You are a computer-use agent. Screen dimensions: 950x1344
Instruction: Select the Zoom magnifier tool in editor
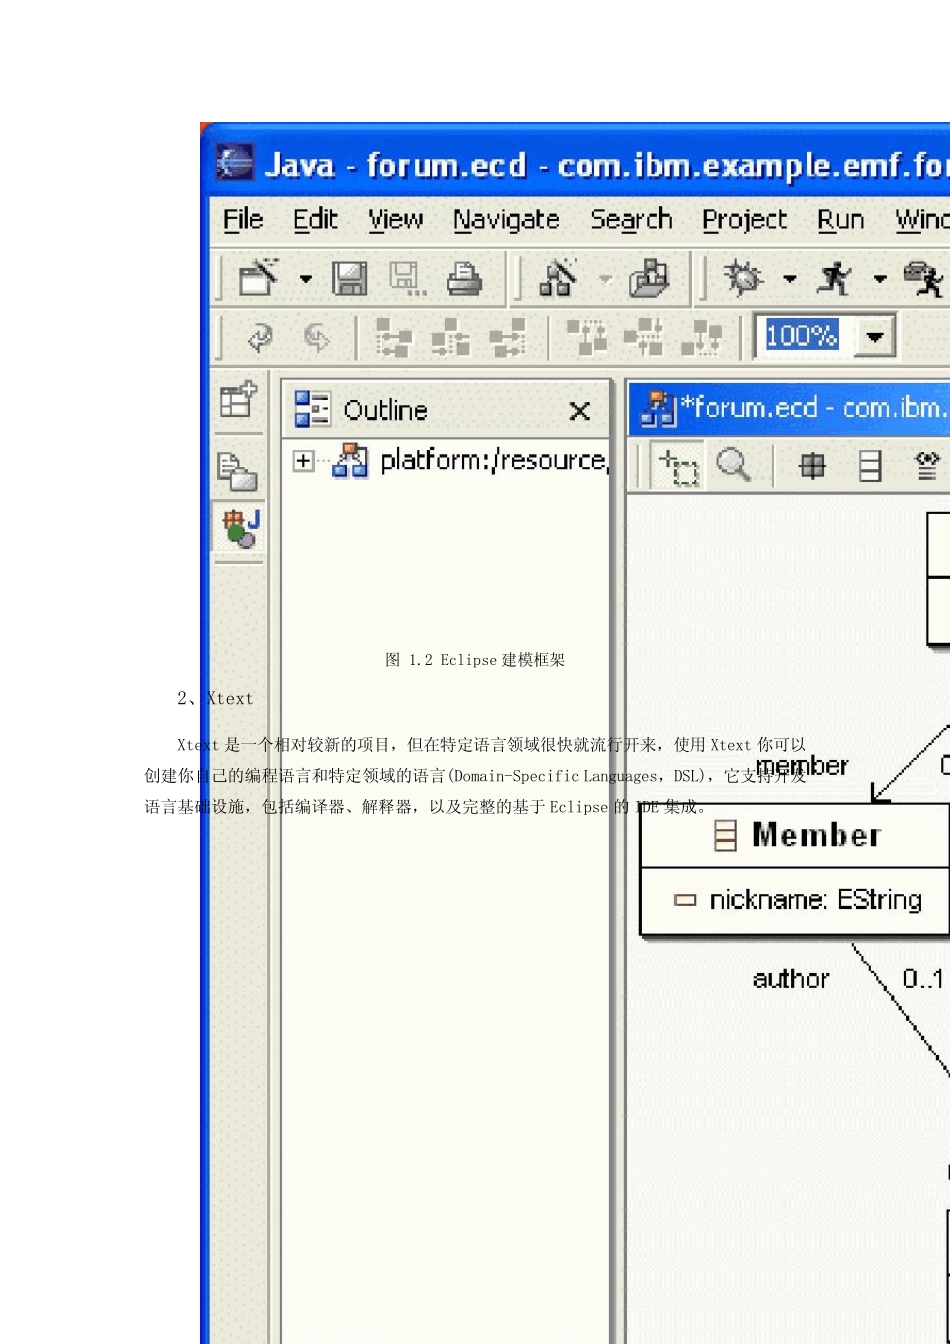pos(734,465)
